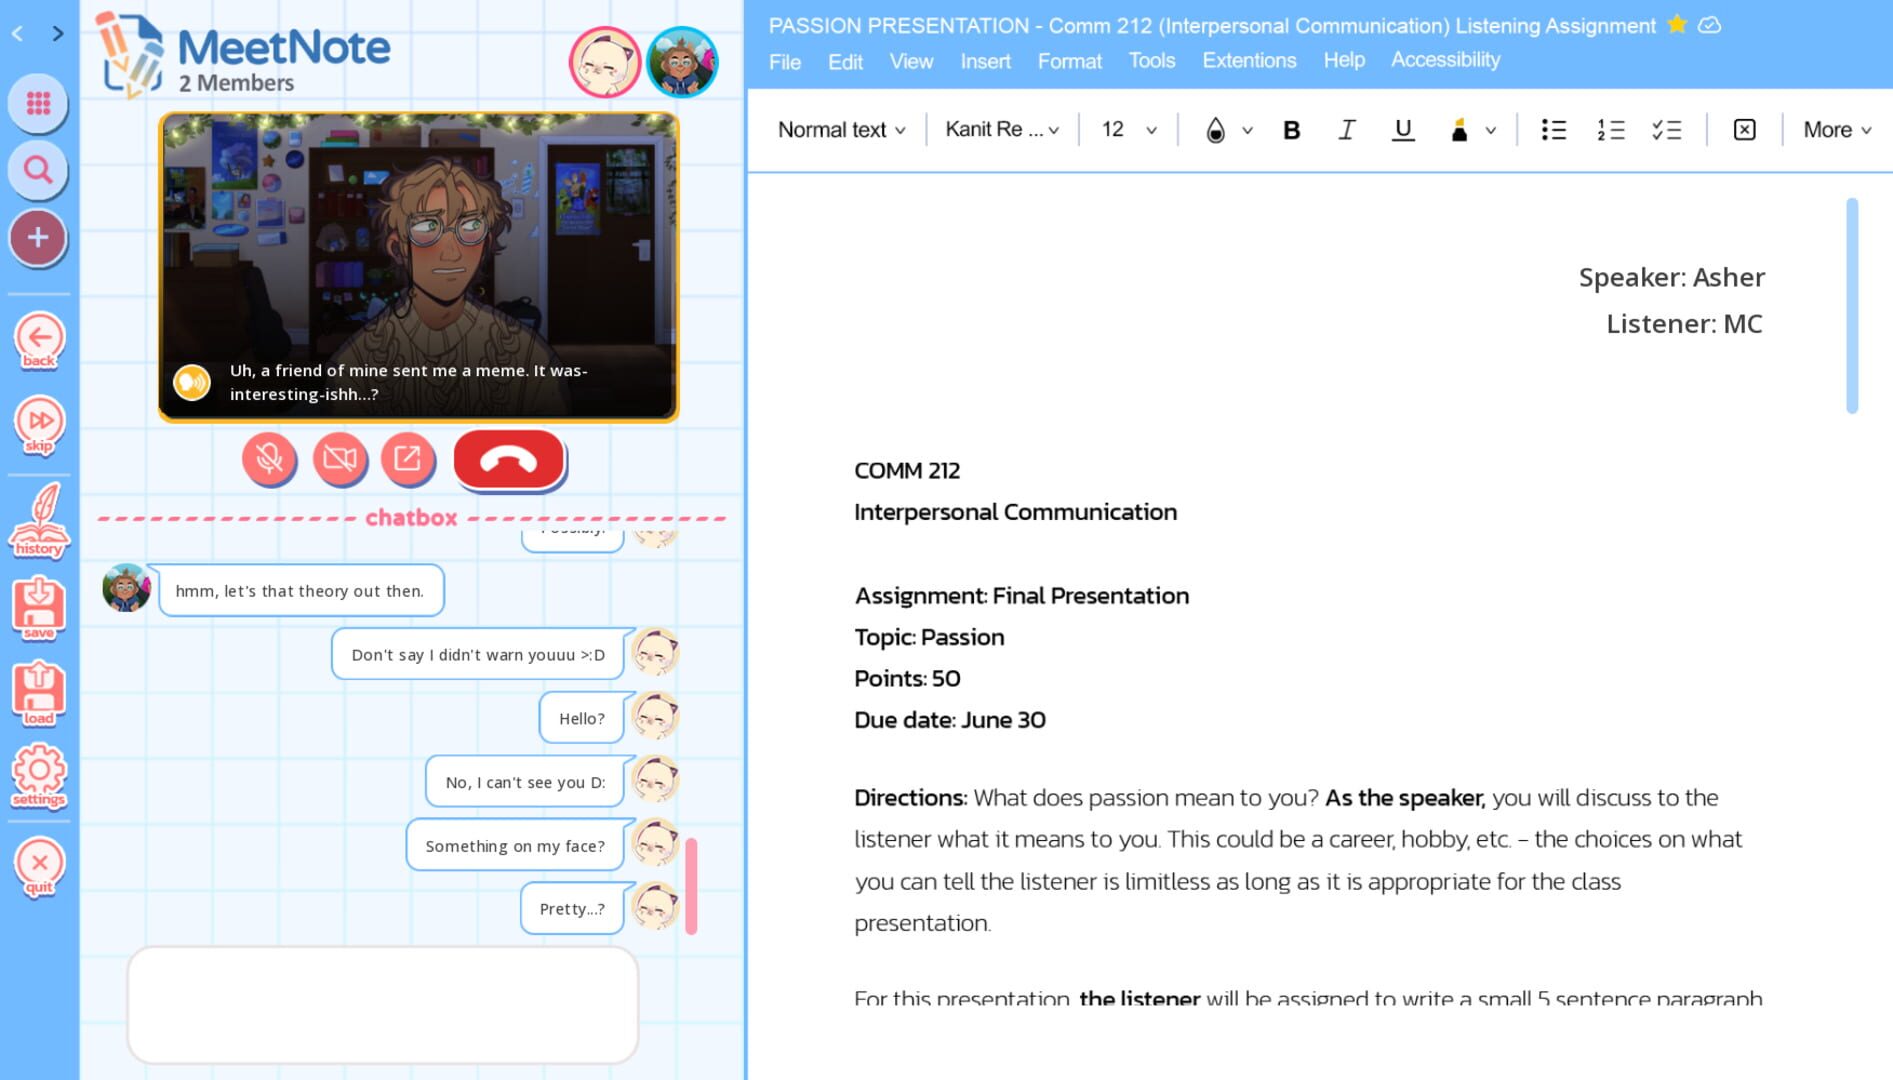Image resolution: width=1893 pixels, height=1080 pixels.
Task: Open the Extentions menu
Action: coord(1248,60)
